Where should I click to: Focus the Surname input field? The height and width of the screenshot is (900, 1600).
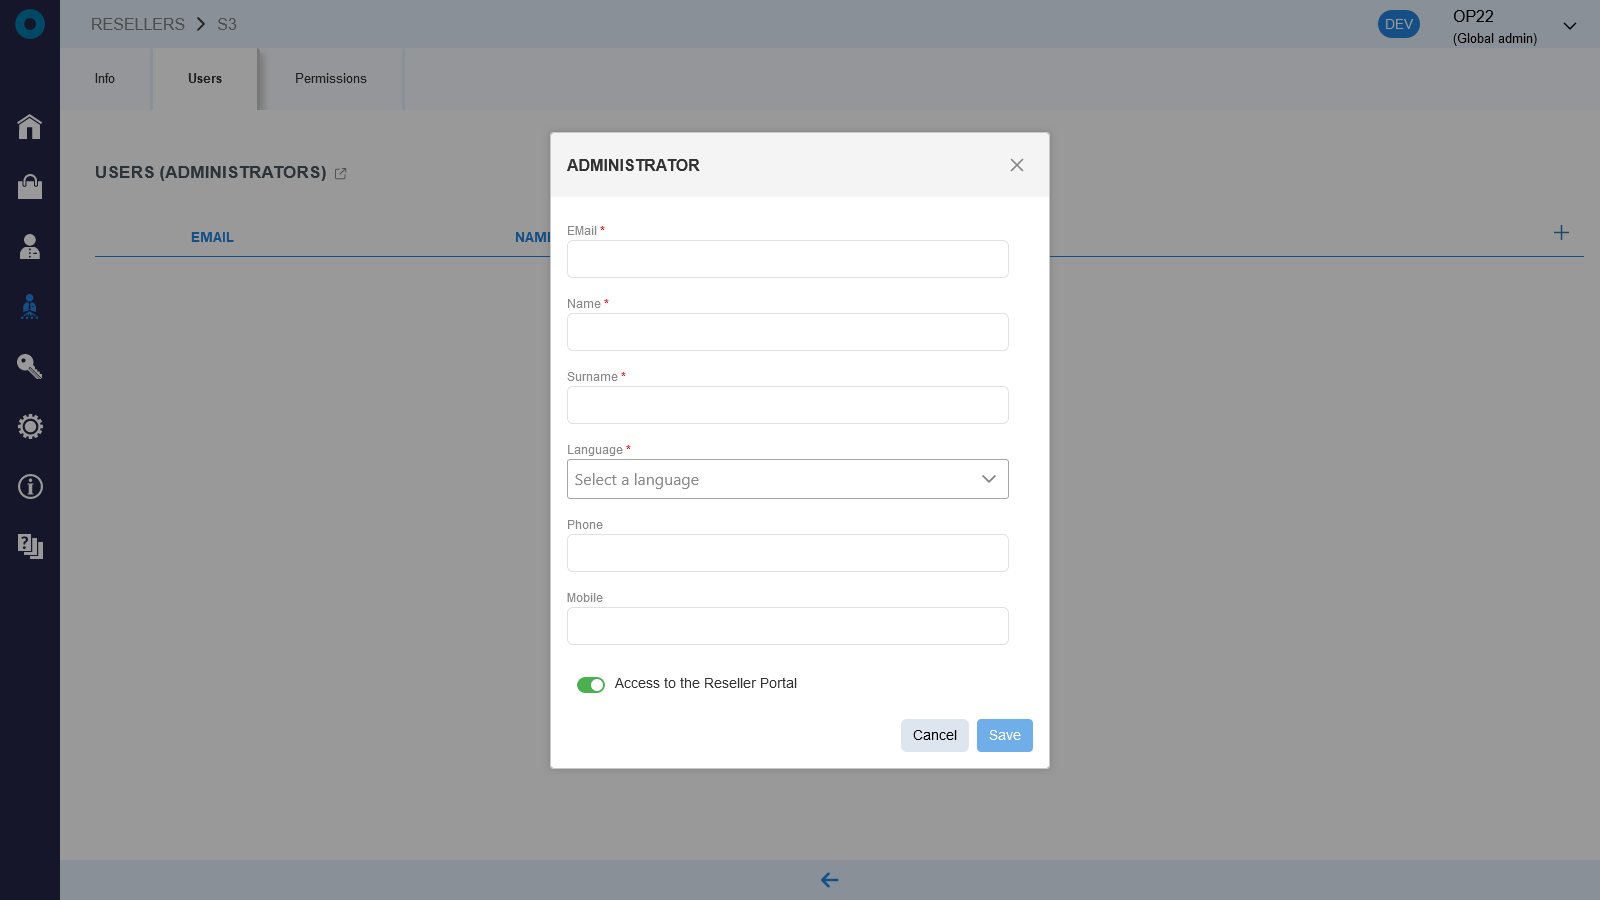[x=788, y=405]
